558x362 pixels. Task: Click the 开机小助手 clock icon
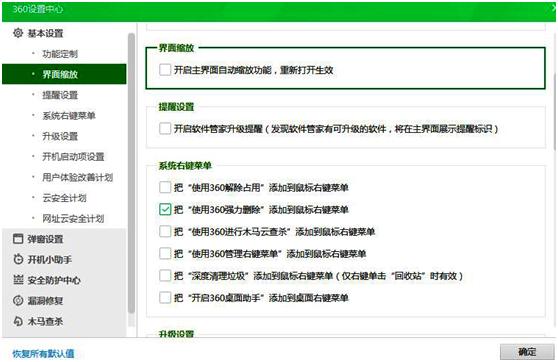pyautogui.click(x=18, y=259)
